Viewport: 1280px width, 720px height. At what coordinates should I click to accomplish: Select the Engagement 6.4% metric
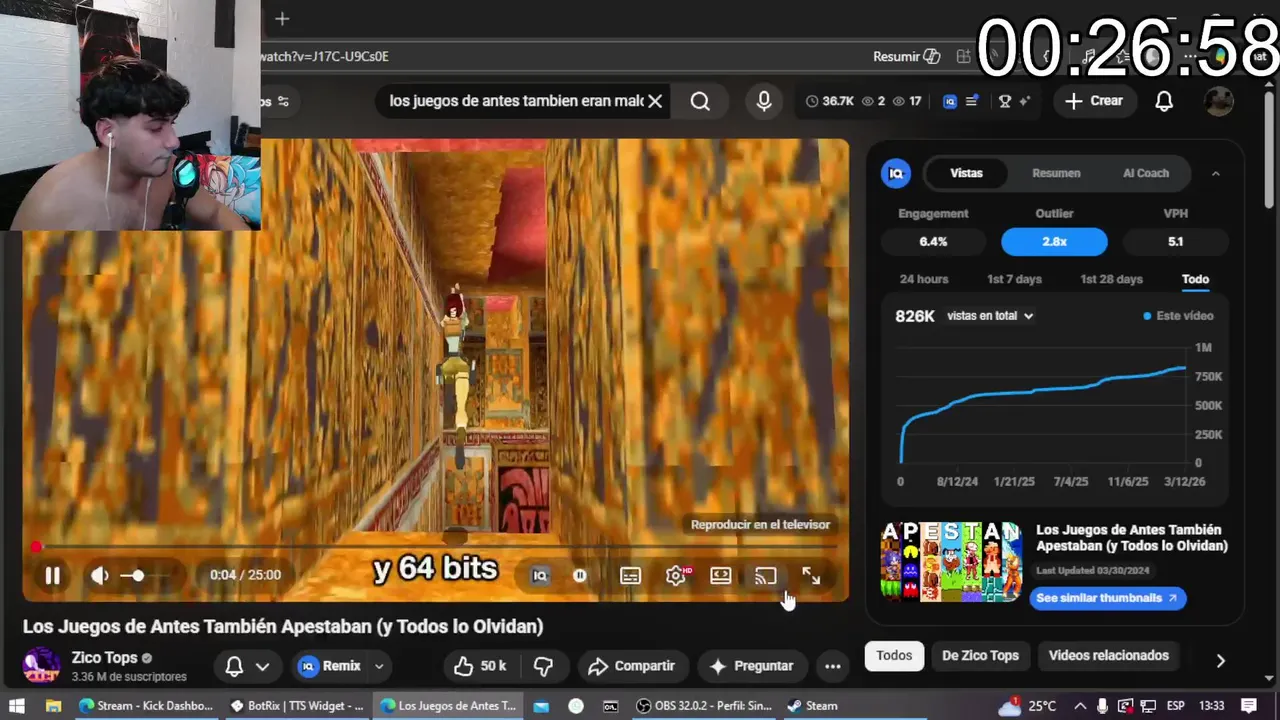(x=933, y=241)
